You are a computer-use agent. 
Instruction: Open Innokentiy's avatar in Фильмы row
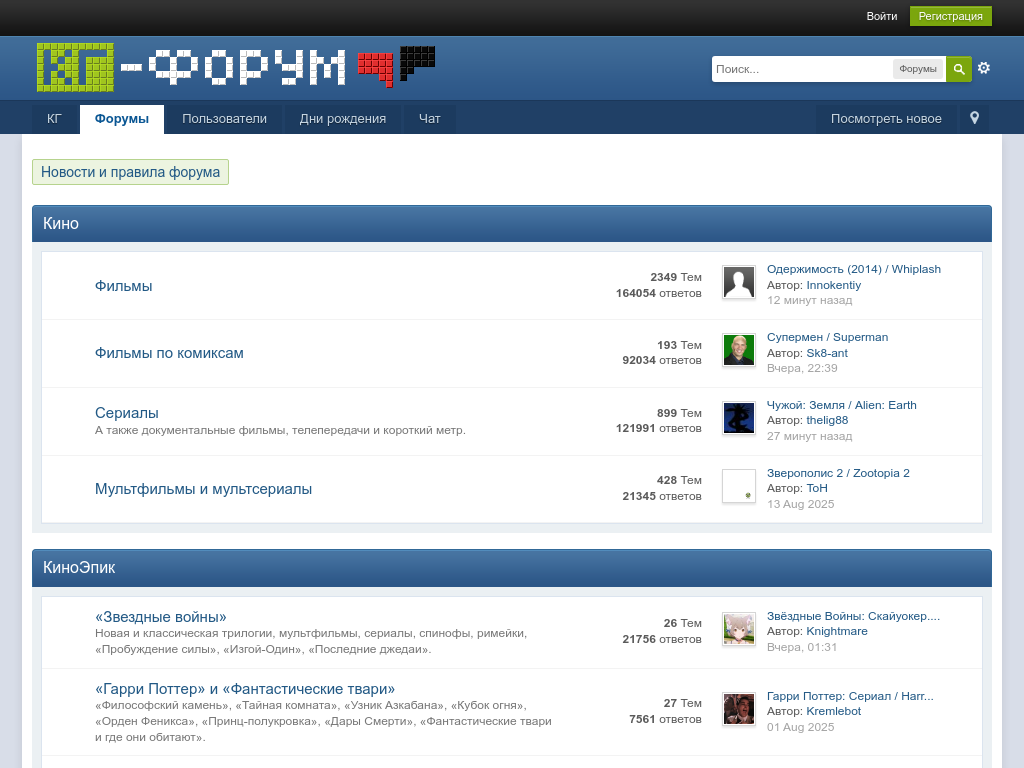pos(739,283)
